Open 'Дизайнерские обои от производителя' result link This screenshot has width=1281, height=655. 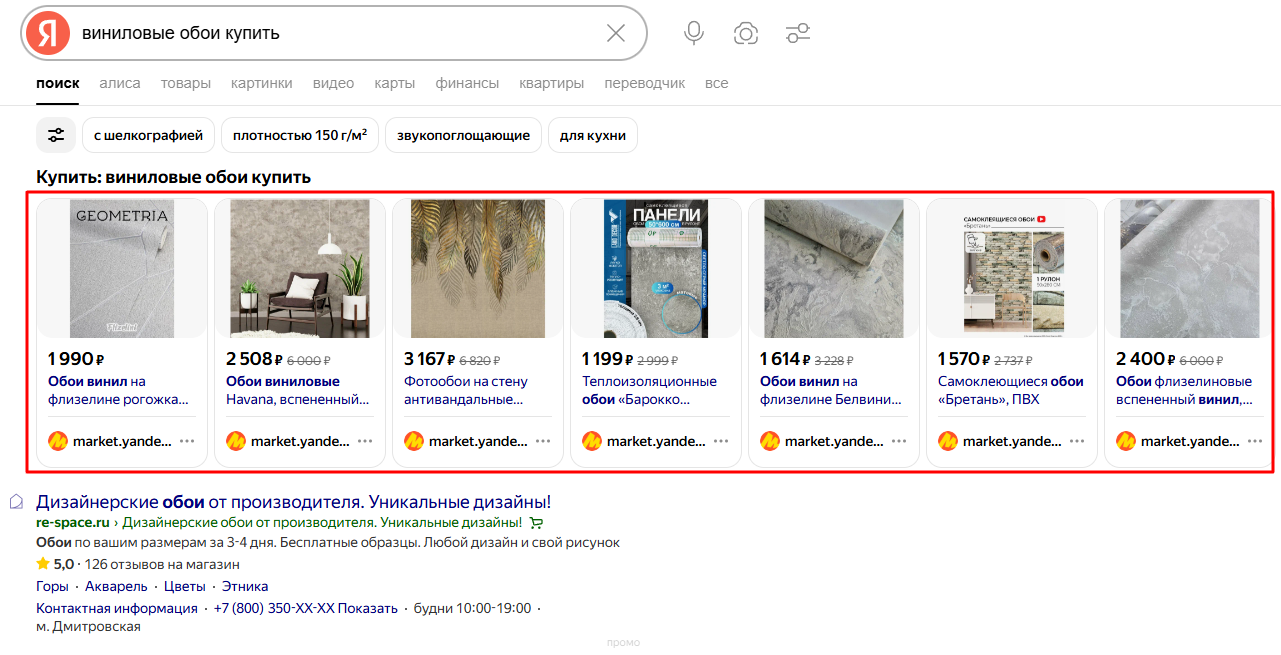coord(293,502)
